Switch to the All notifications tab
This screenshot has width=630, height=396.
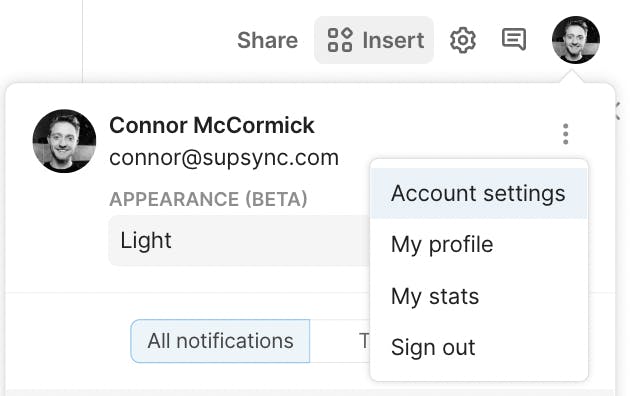coord(220,341)
